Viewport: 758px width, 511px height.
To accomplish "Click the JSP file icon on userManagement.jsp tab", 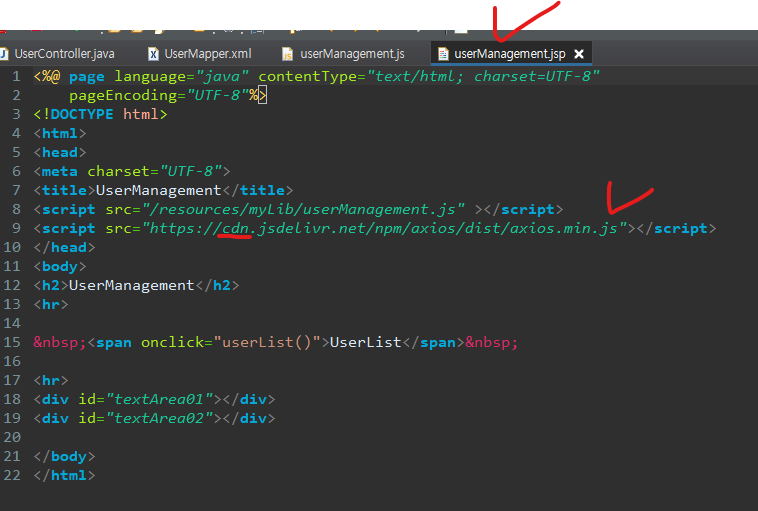I will coord(443,54).
